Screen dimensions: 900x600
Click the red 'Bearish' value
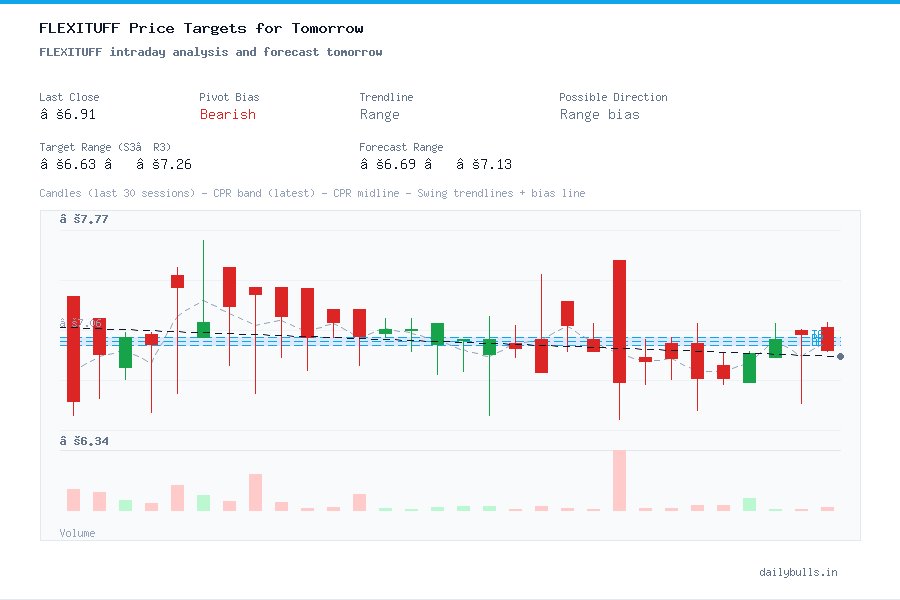(228, 114)
